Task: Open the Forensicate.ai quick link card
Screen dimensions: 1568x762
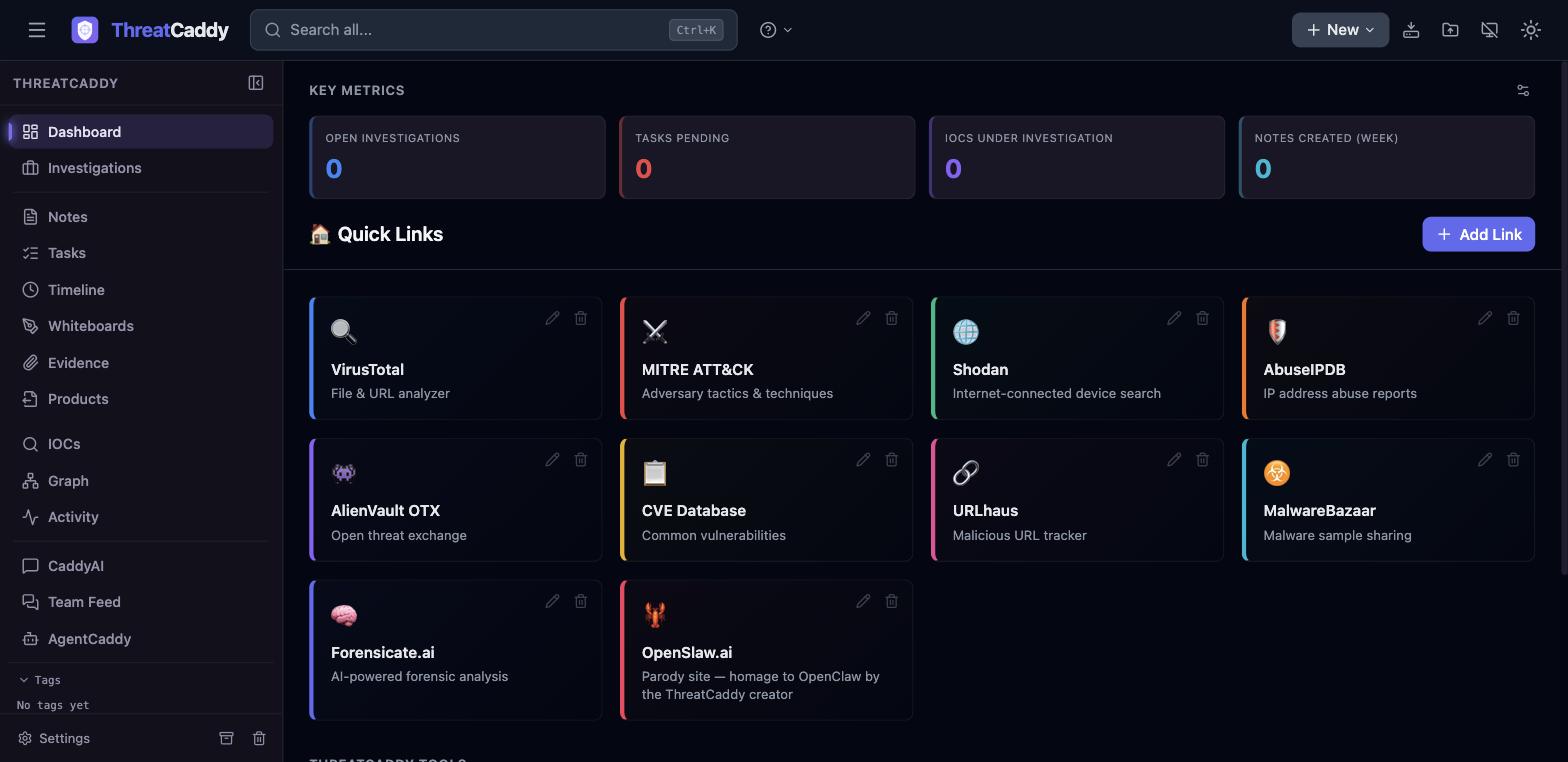Action: point(456,650)
